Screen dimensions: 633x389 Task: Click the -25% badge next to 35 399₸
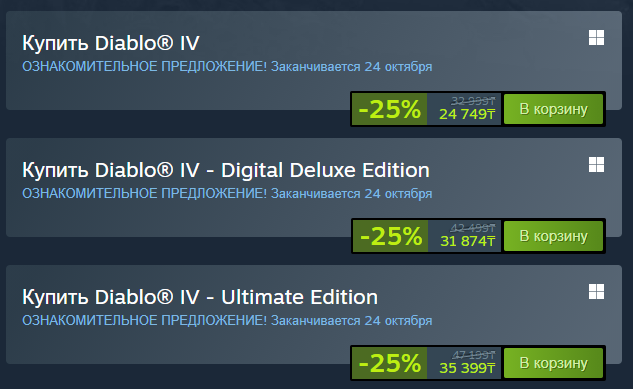click(x=390, y=363)
